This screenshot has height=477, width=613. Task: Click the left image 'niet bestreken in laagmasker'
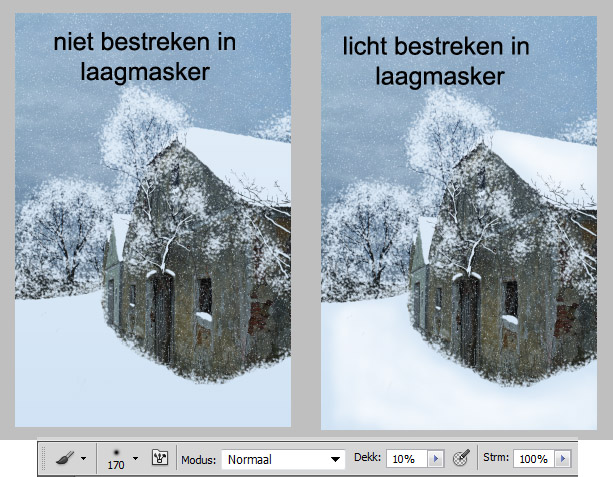[153, 220]
